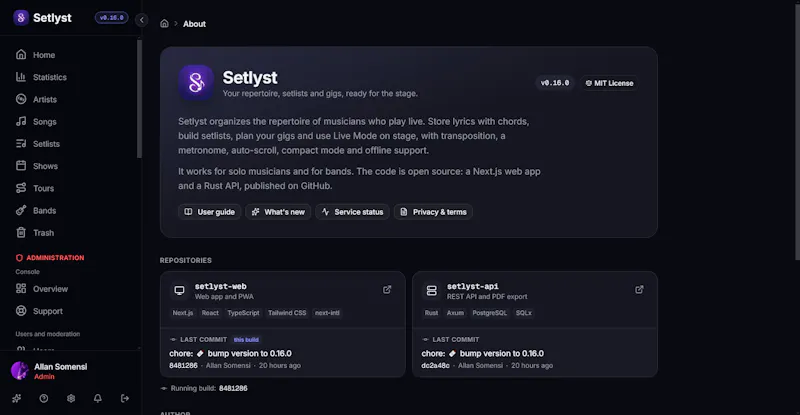Open the User guide

pyautogui.click(x=210, y=212)
